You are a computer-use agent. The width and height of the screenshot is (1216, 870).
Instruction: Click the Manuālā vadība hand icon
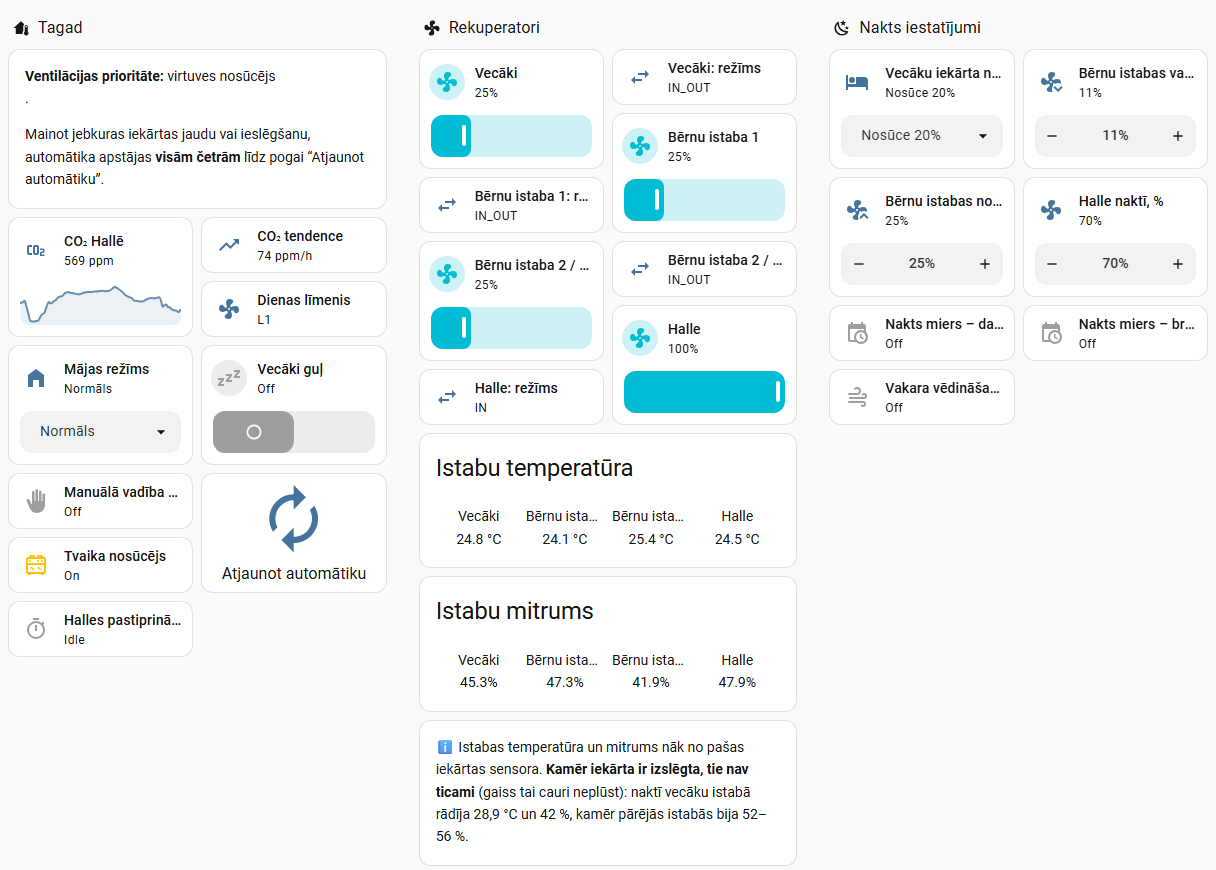[x=36, y=501]
